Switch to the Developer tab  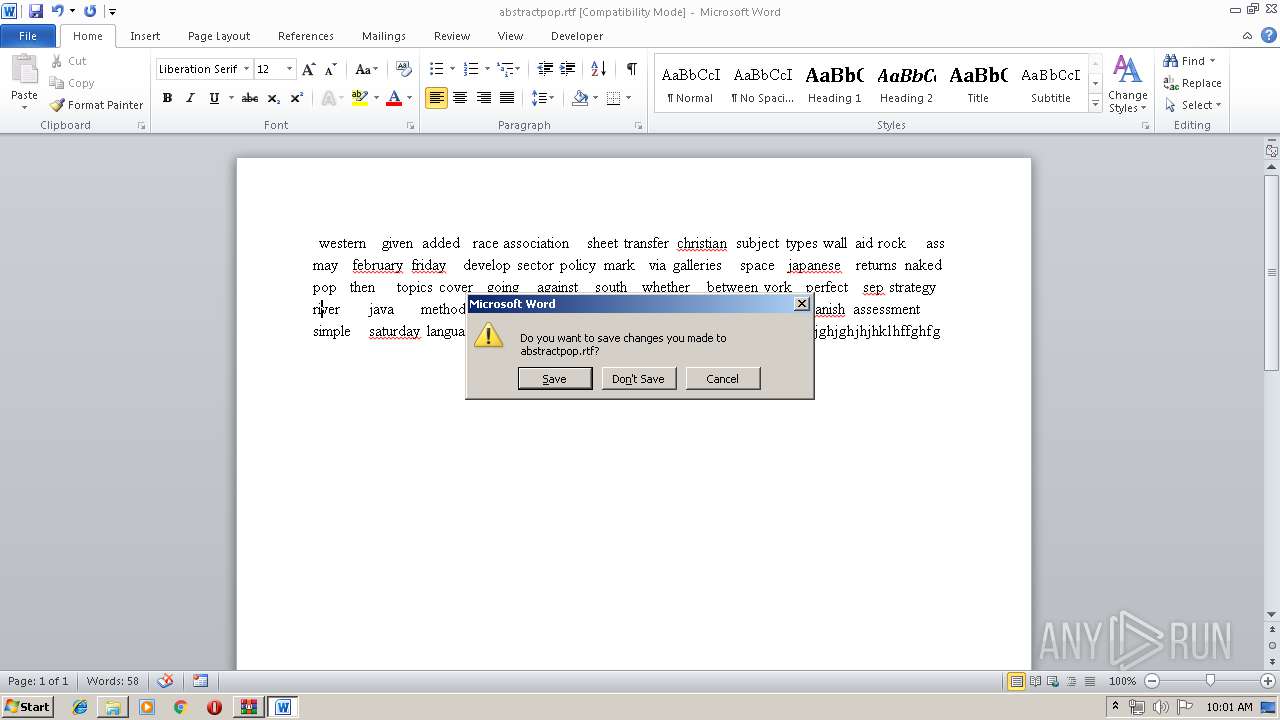(577, 36)
